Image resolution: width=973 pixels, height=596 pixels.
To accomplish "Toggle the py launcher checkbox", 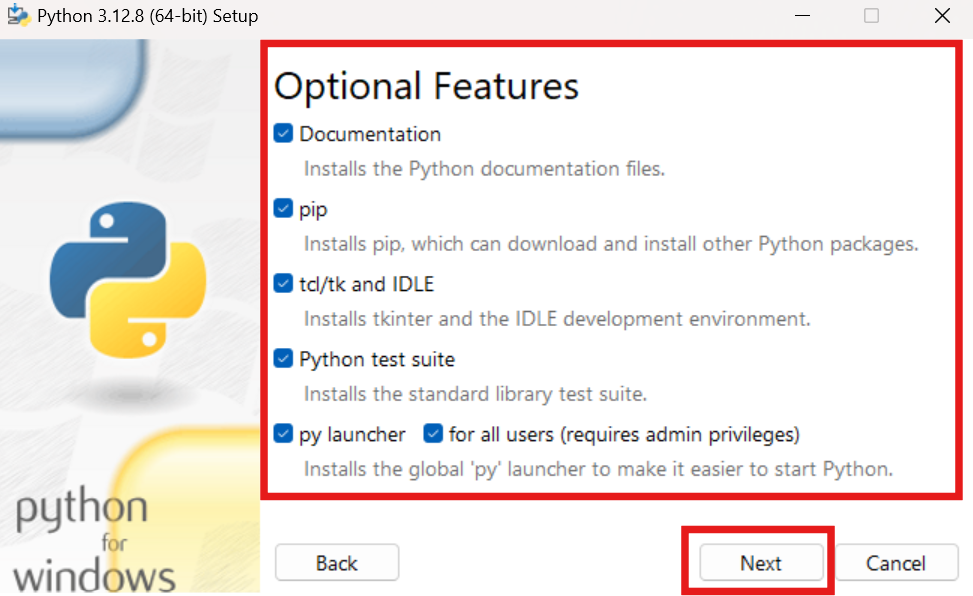I will pyautogui.click(x=283, y=434).
